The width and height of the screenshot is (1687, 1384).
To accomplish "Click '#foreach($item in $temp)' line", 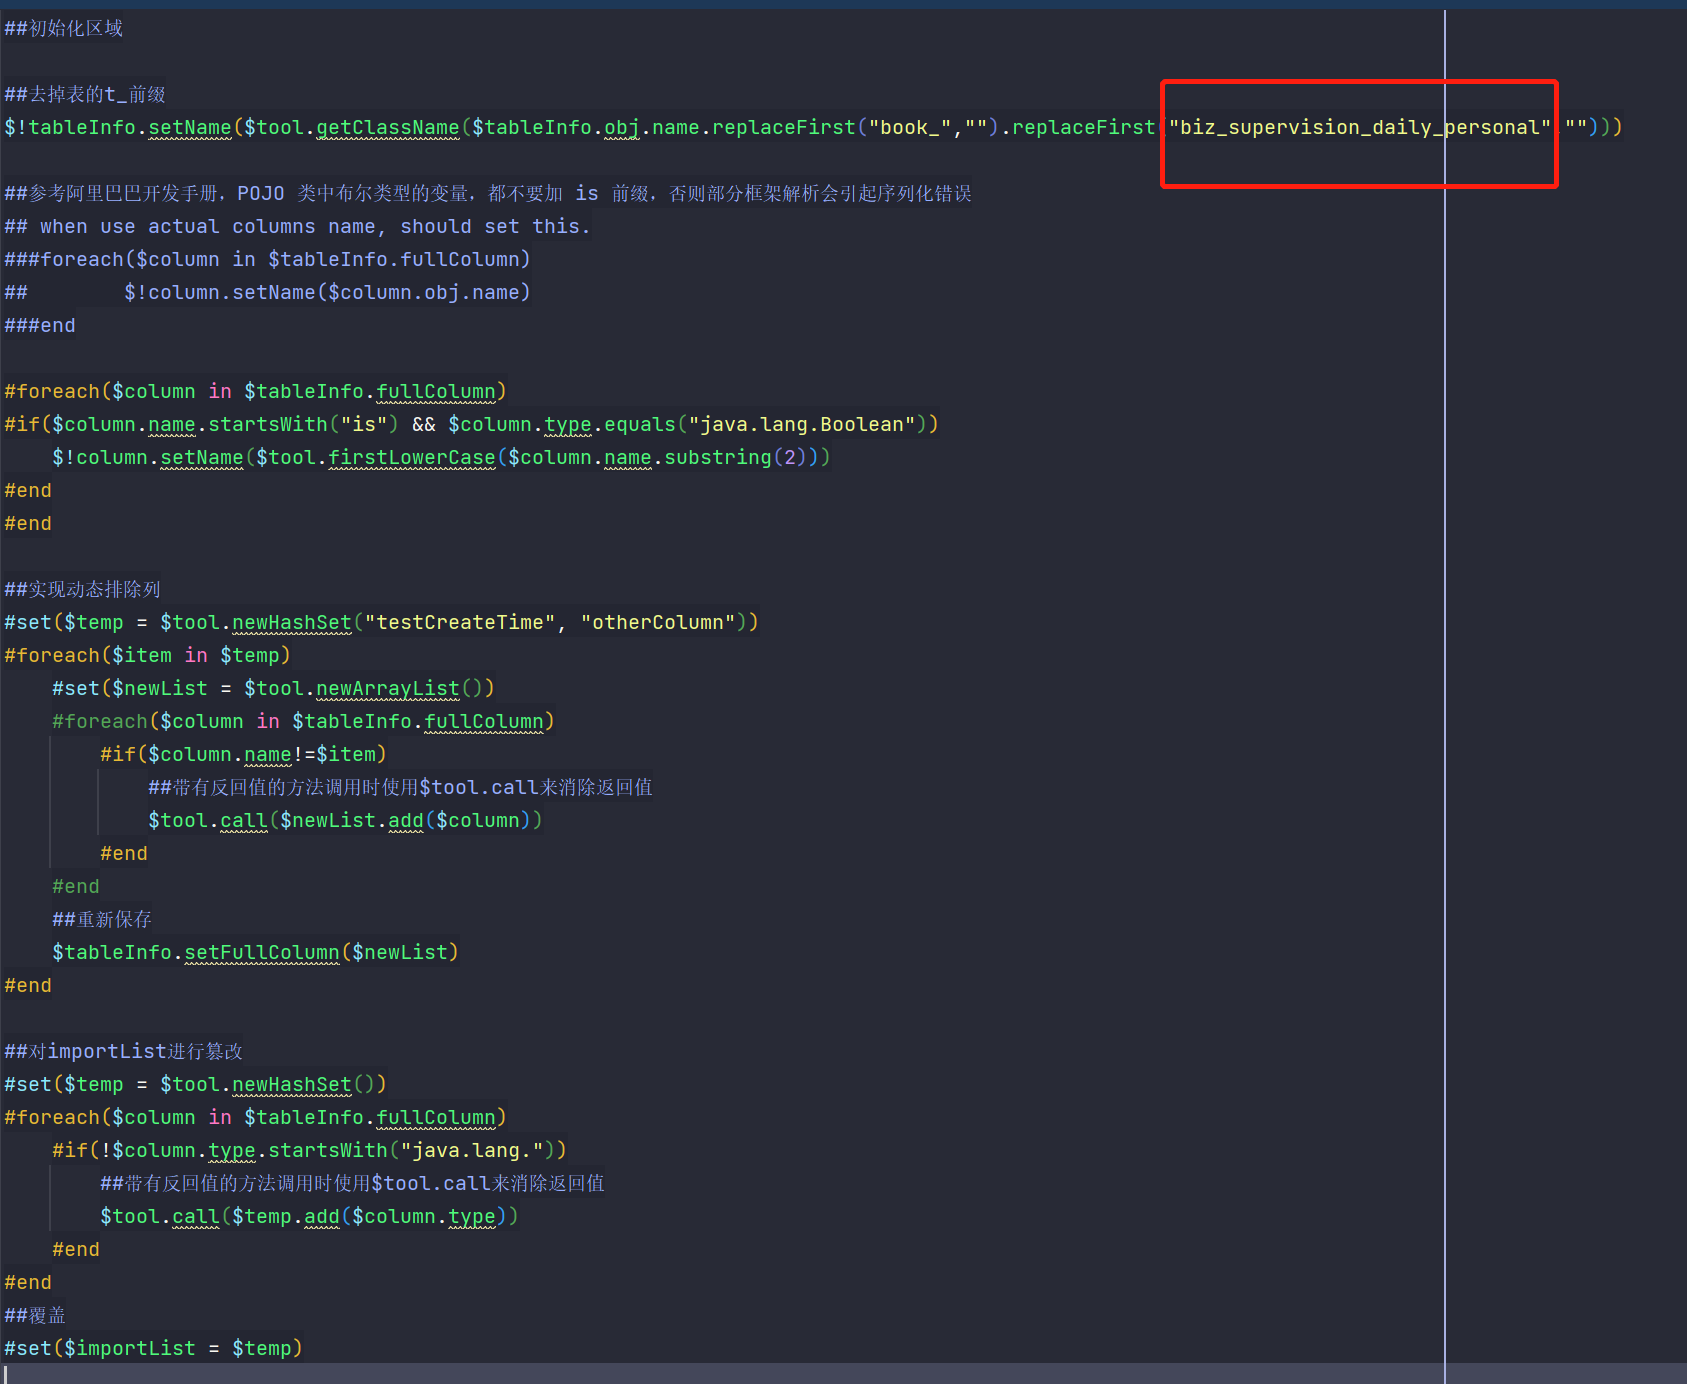I will [147, 655].
